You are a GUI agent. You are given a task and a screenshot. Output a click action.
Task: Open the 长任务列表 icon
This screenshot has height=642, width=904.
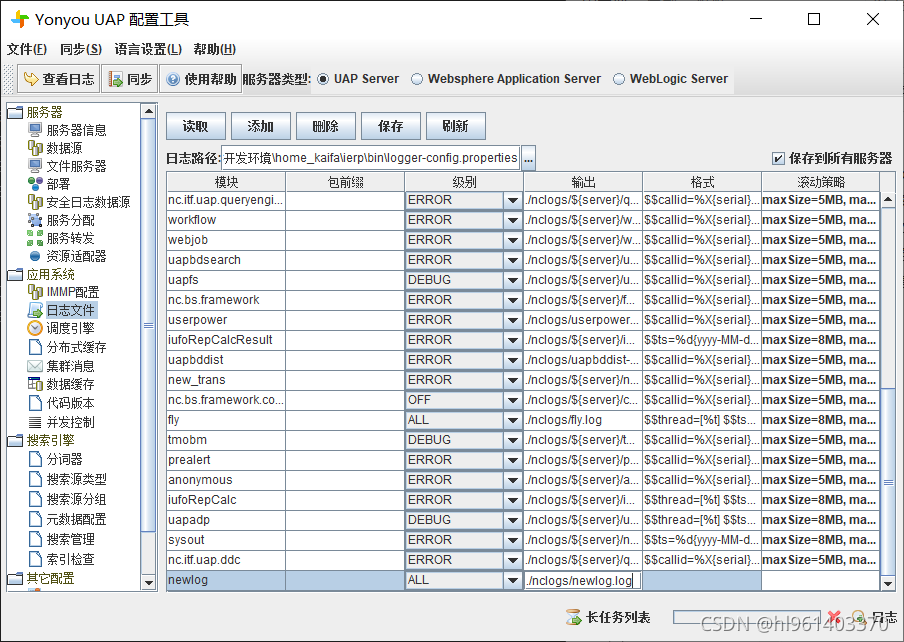(x=574, y=617)
